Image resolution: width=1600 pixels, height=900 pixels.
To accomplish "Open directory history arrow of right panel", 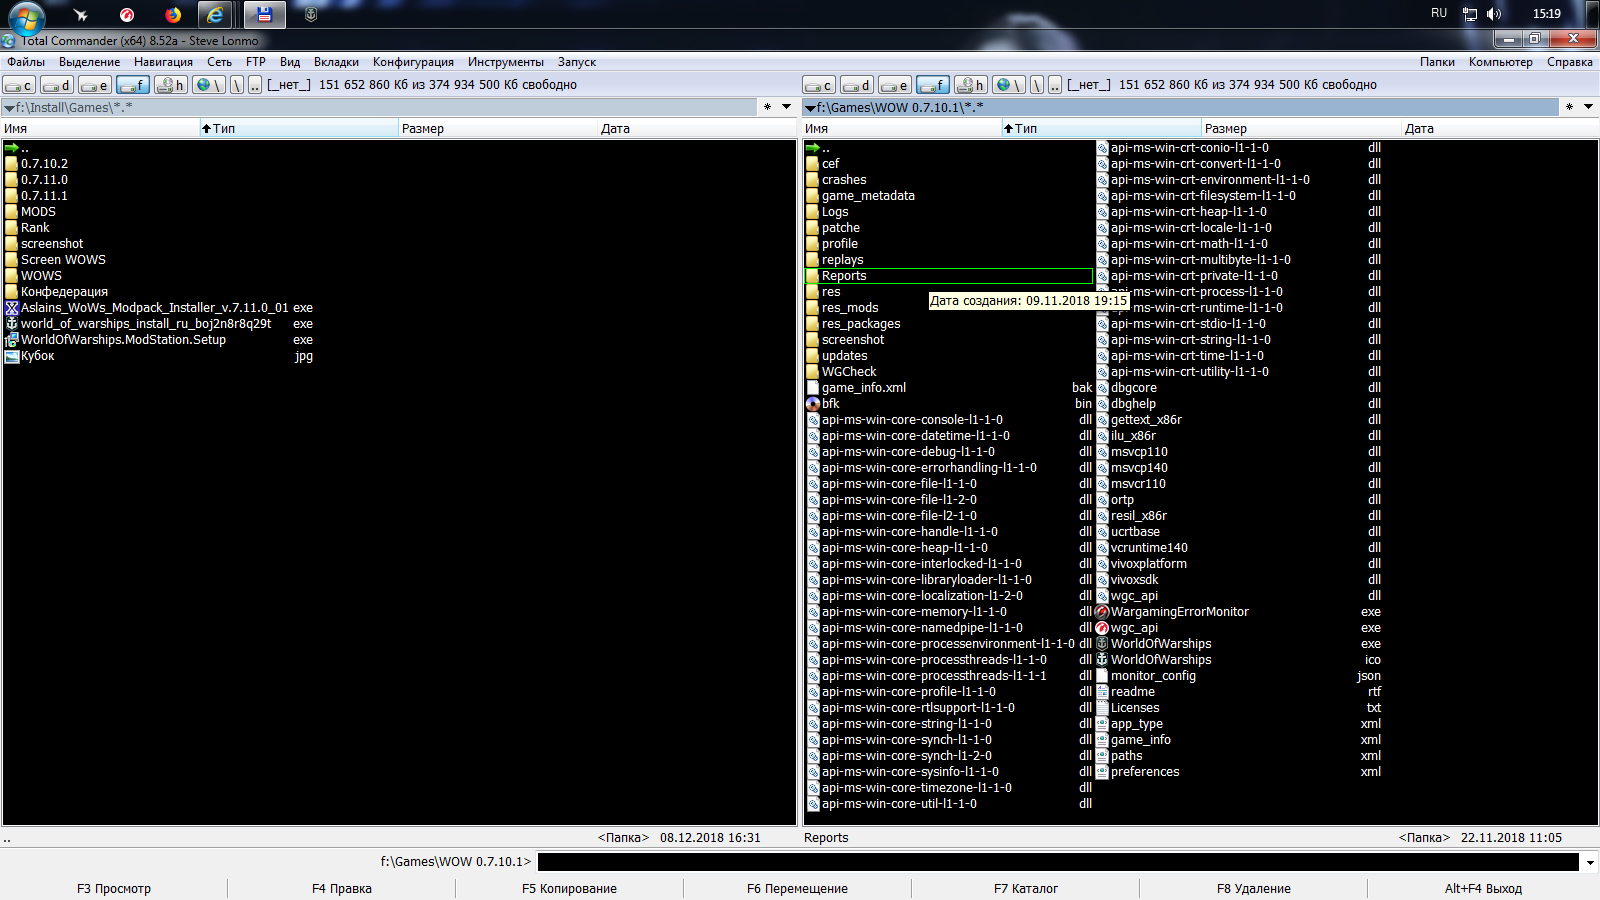I will click(x=1588, y=107).
